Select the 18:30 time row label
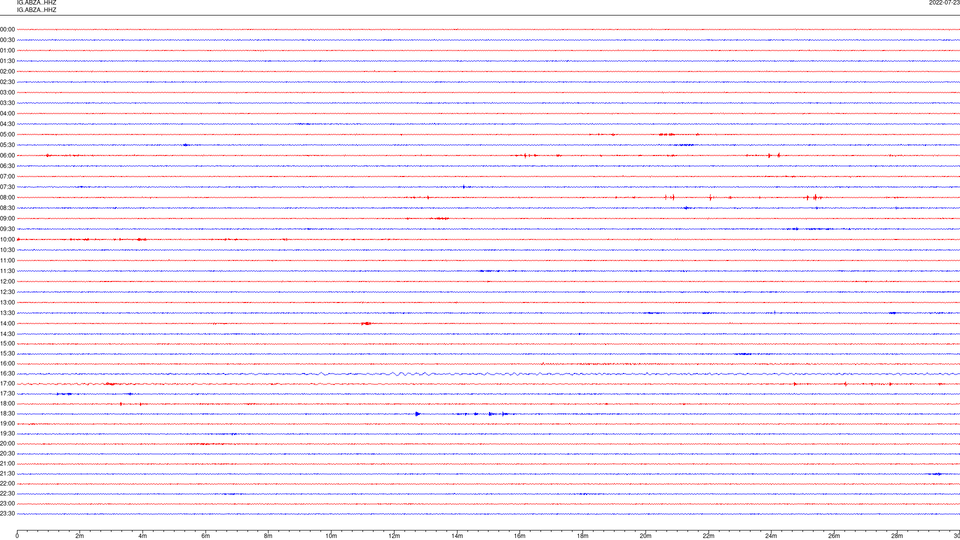Screen dimensions: 960x540 7,414
